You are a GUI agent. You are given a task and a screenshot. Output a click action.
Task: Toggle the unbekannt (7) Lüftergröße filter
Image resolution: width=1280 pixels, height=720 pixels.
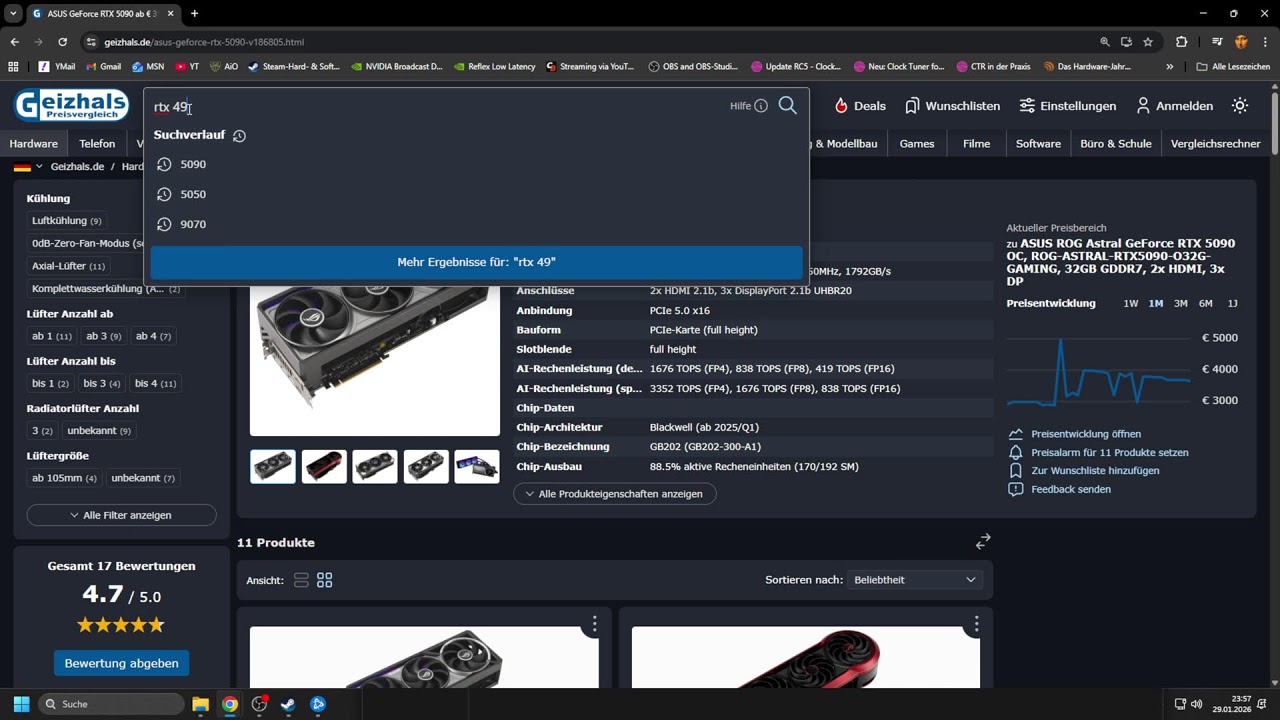pos(143,478)
